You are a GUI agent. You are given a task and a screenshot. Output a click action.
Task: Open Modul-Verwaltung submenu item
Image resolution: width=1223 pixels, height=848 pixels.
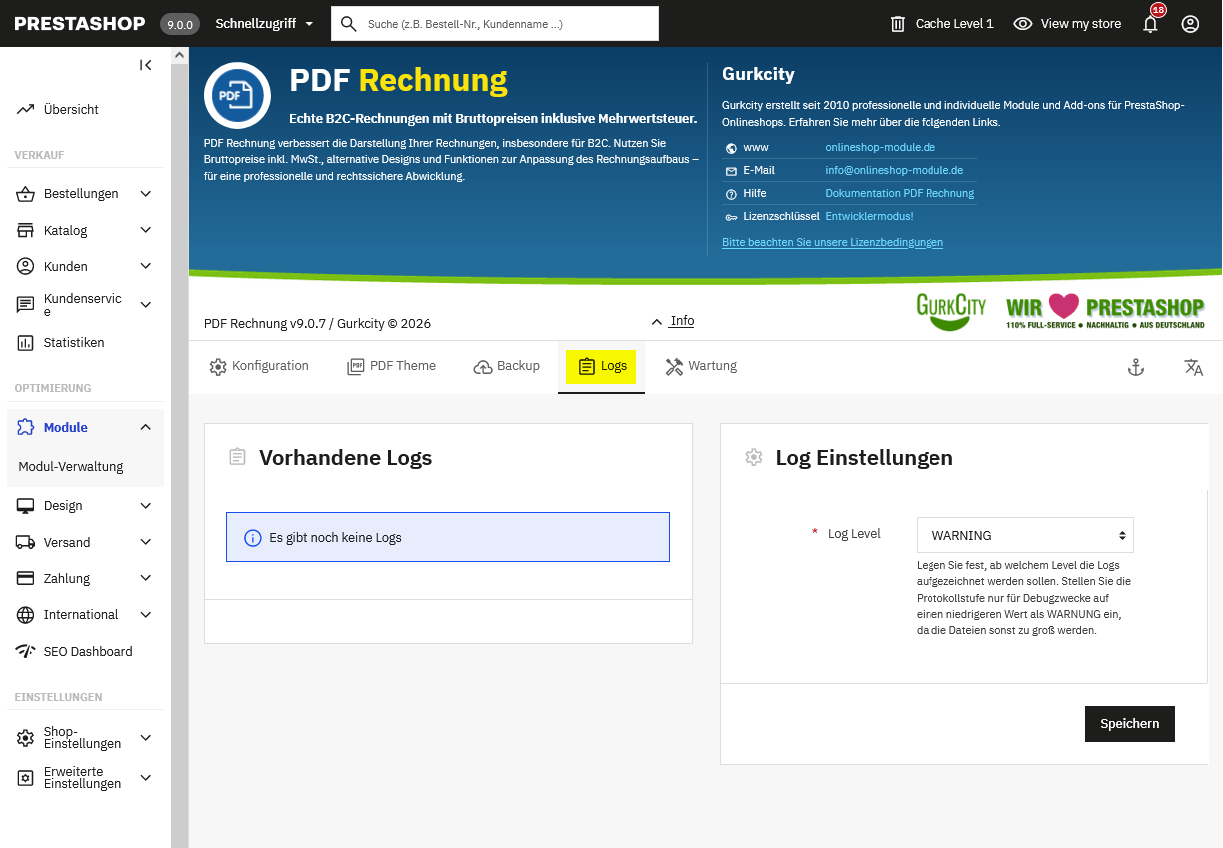(71, 467)
